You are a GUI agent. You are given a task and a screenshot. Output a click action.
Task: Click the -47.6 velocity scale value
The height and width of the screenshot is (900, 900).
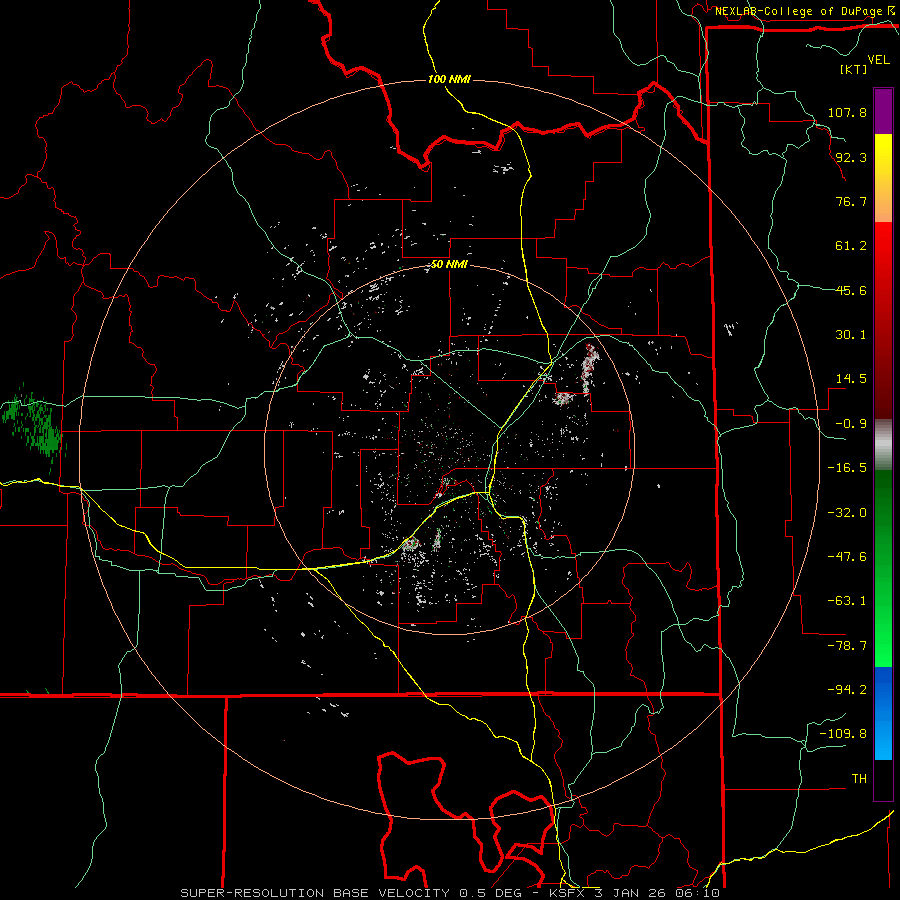click(847, 557)
